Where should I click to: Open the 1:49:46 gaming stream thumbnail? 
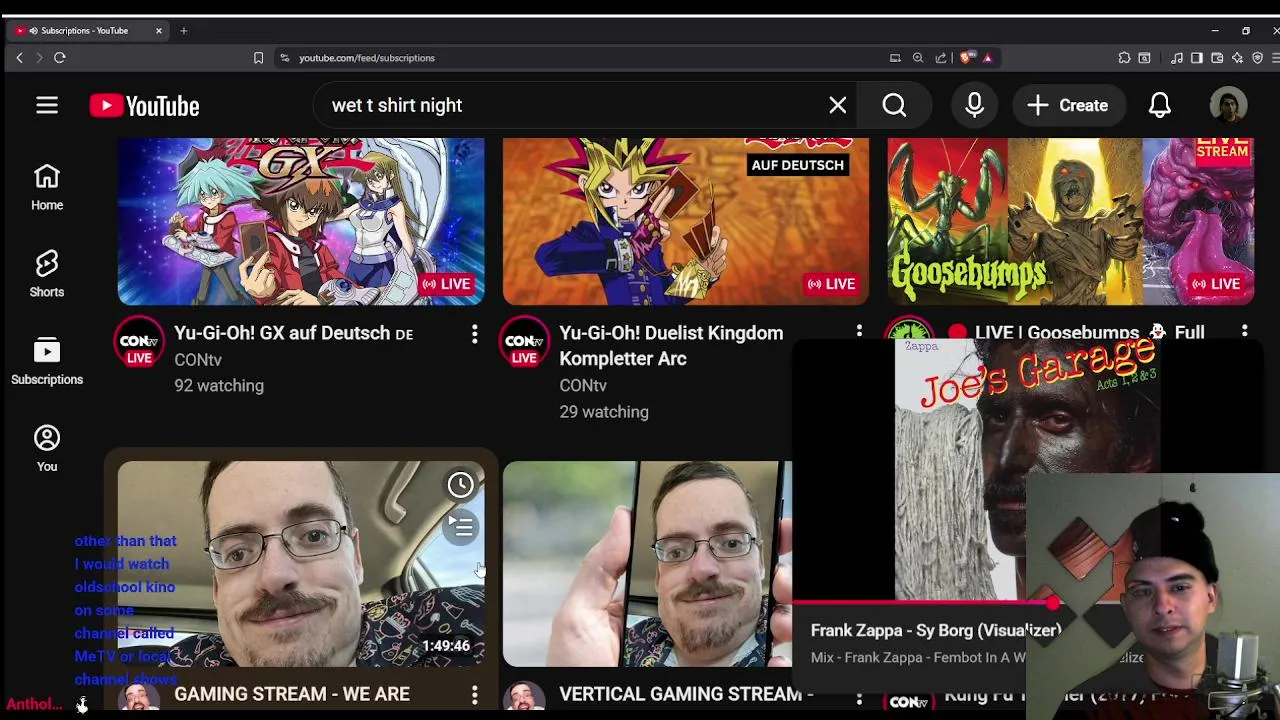pyautogui.click(x=301, y=563)
